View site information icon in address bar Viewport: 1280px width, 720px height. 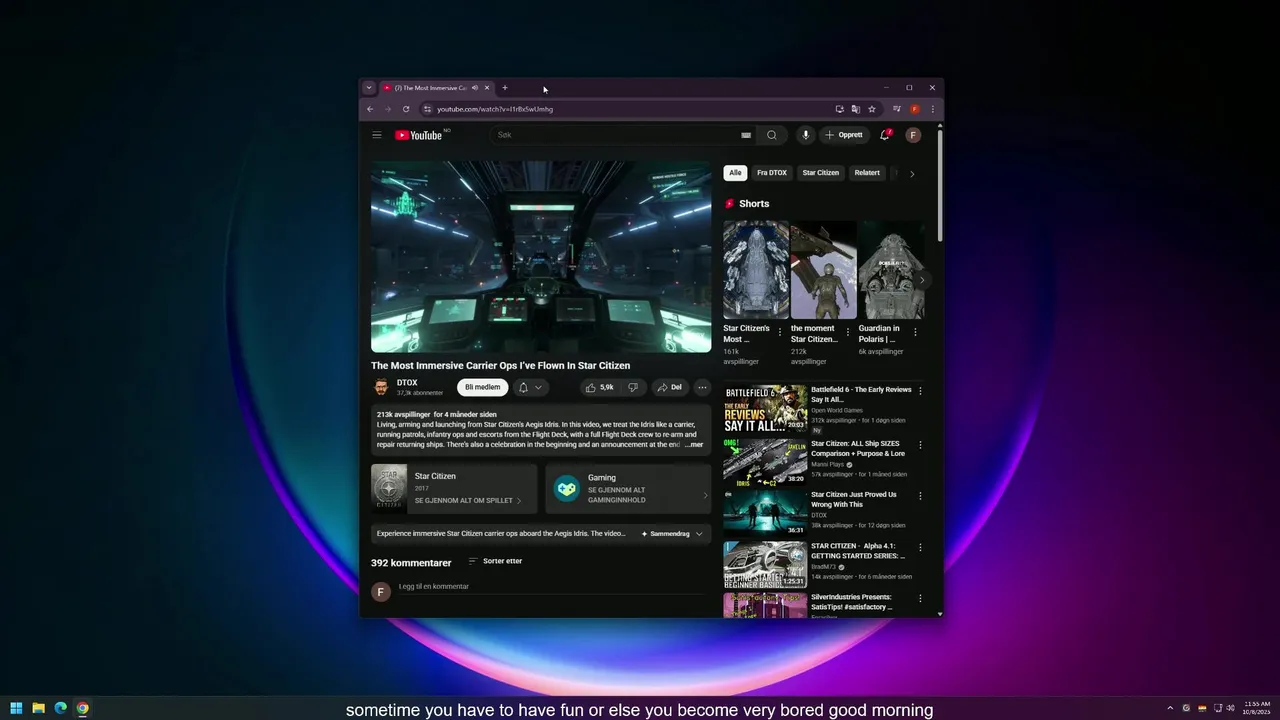[x=427, y=109]
